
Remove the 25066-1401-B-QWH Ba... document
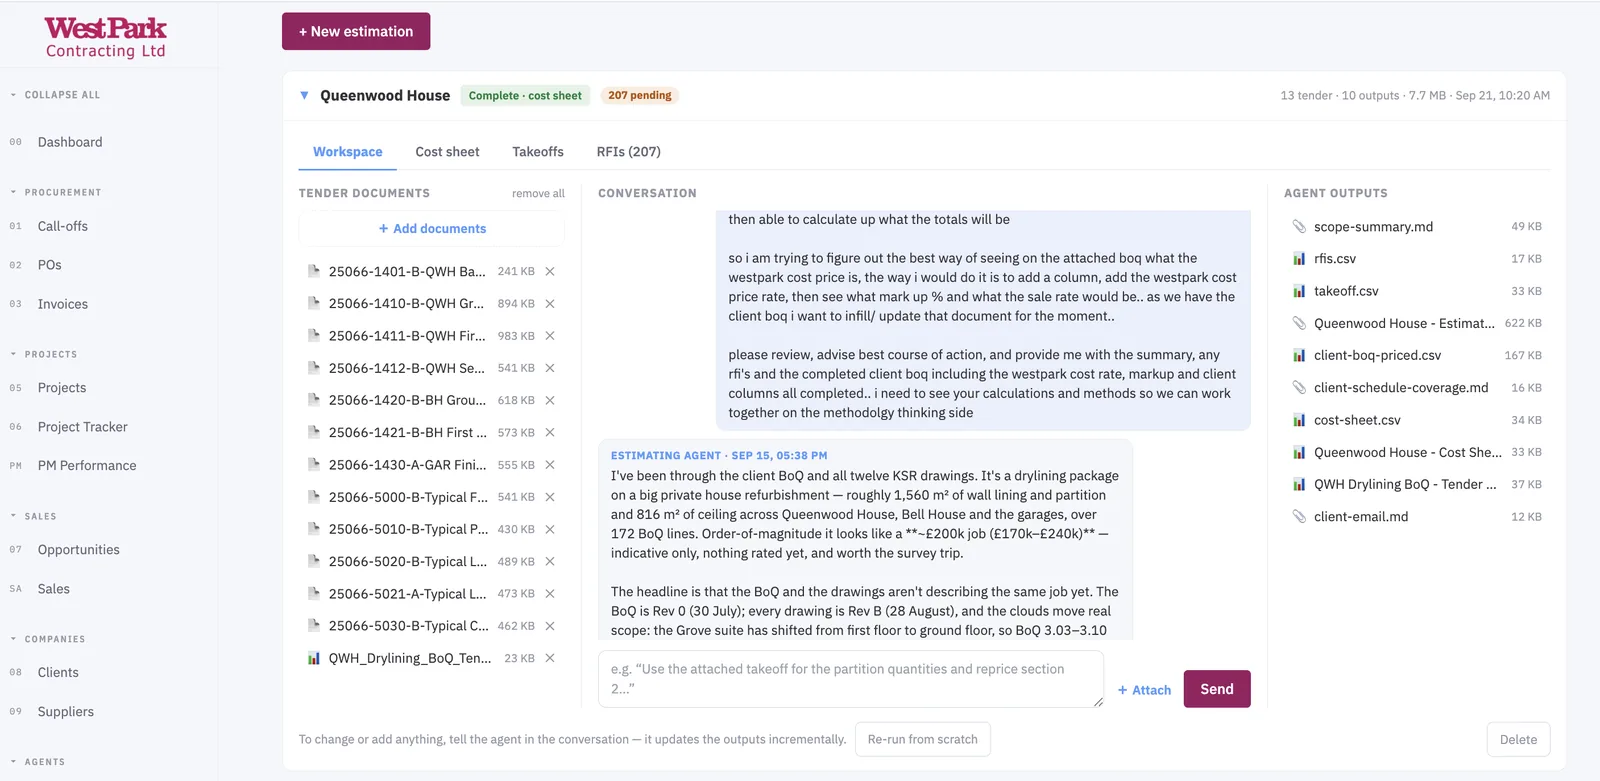(550, 272)
